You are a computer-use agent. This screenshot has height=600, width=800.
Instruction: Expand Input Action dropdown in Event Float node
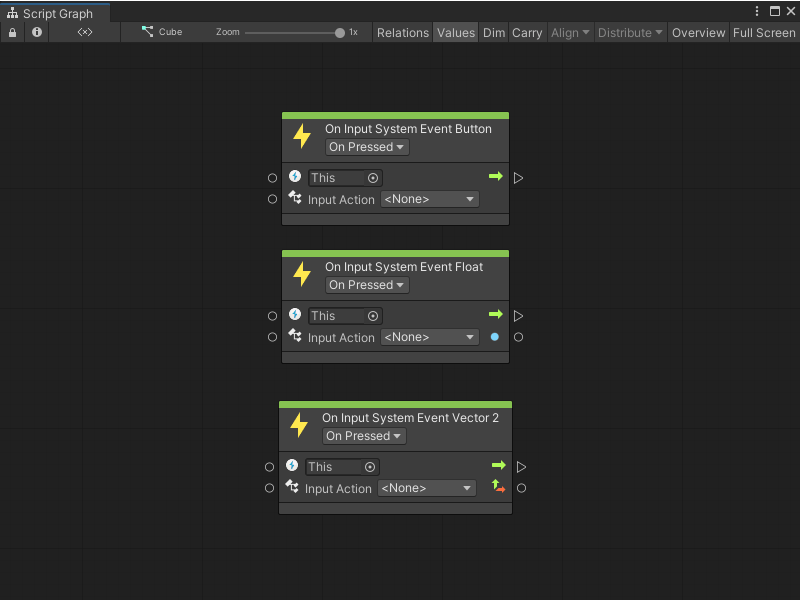[429, 337]
